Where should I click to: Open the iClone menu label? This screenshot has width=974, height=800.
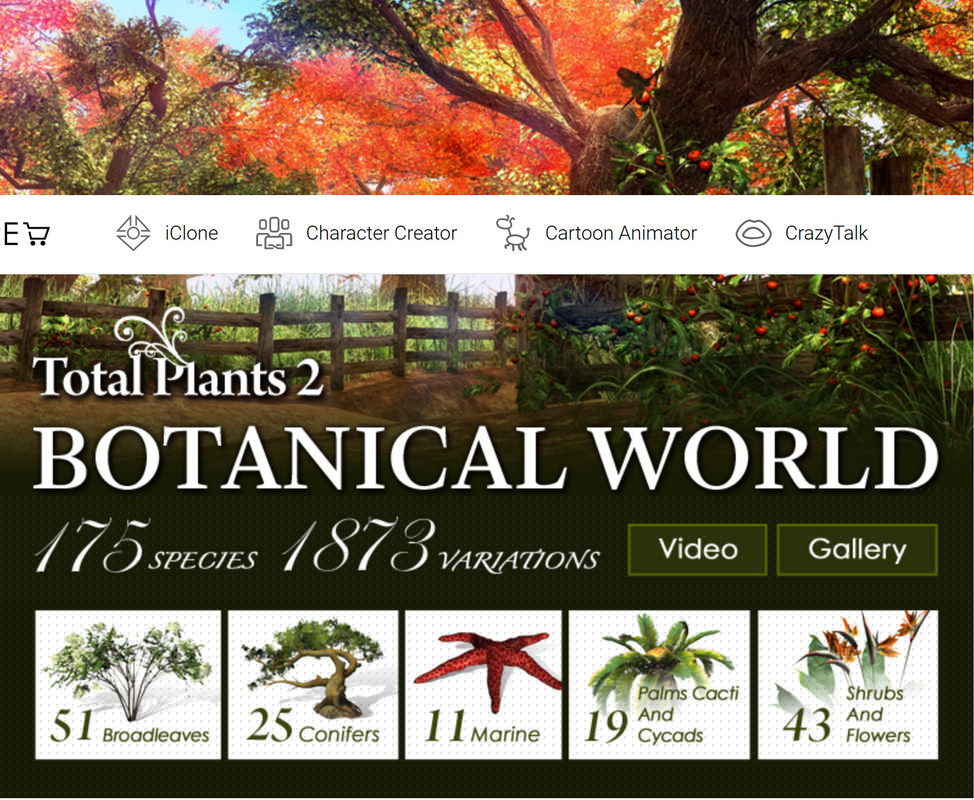(x=191, y=234)
